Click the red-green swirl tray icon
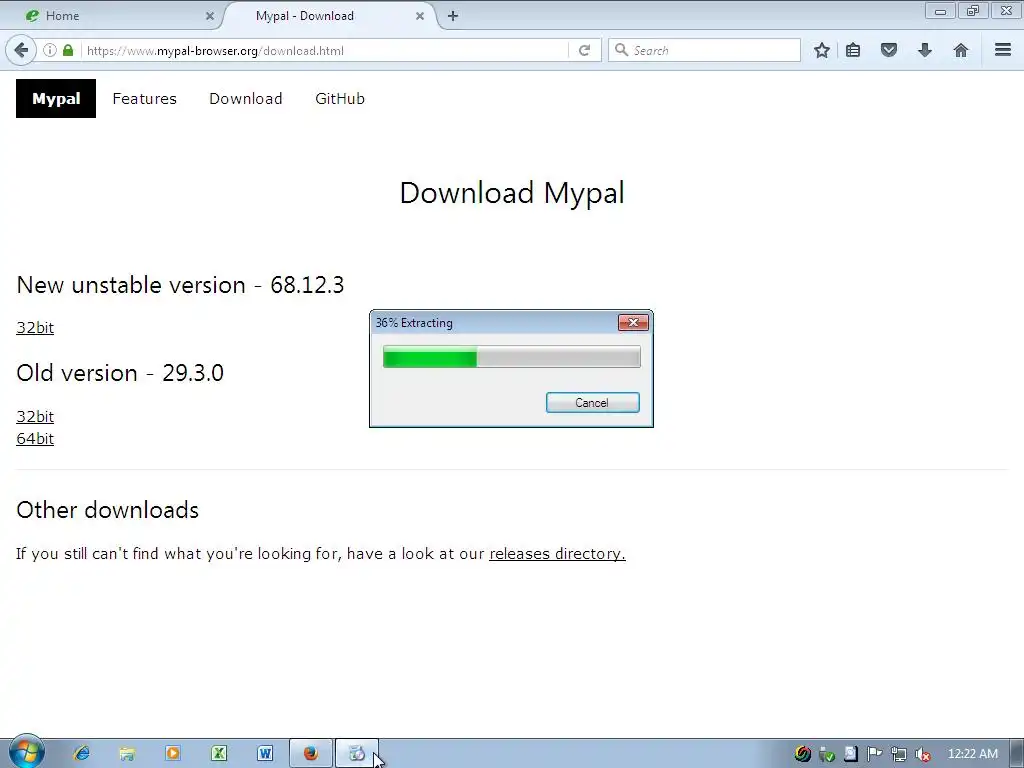Image resolution: width=1024 pixels, height=768 pixels. [x=803, y=754]
